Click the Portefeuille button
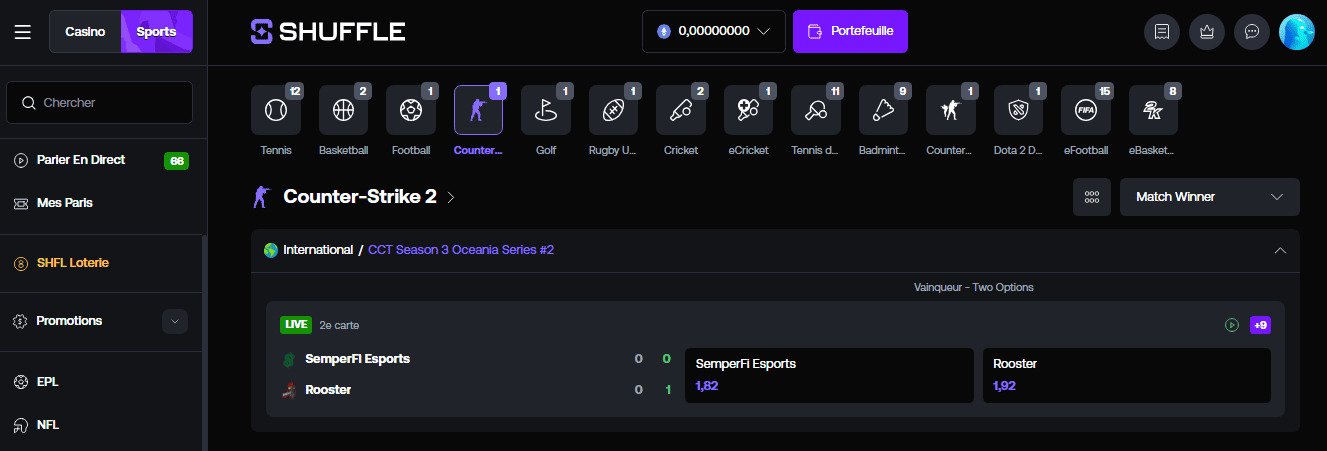The height and width of the screenshot is (451, 1327). tap(850, 31)
